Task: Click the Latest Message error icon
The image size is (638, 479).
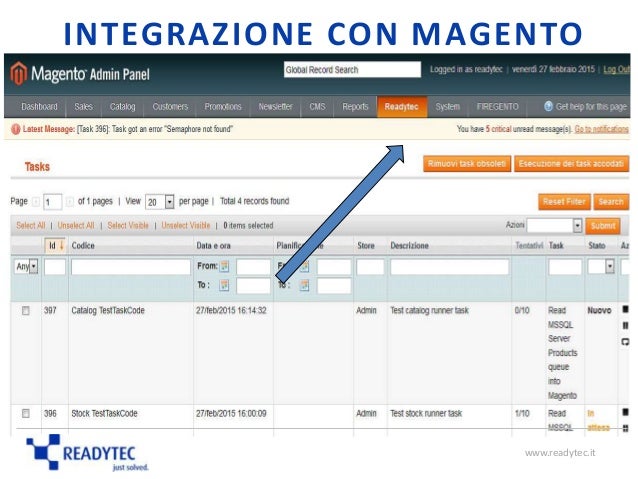Action: point(16,129)
